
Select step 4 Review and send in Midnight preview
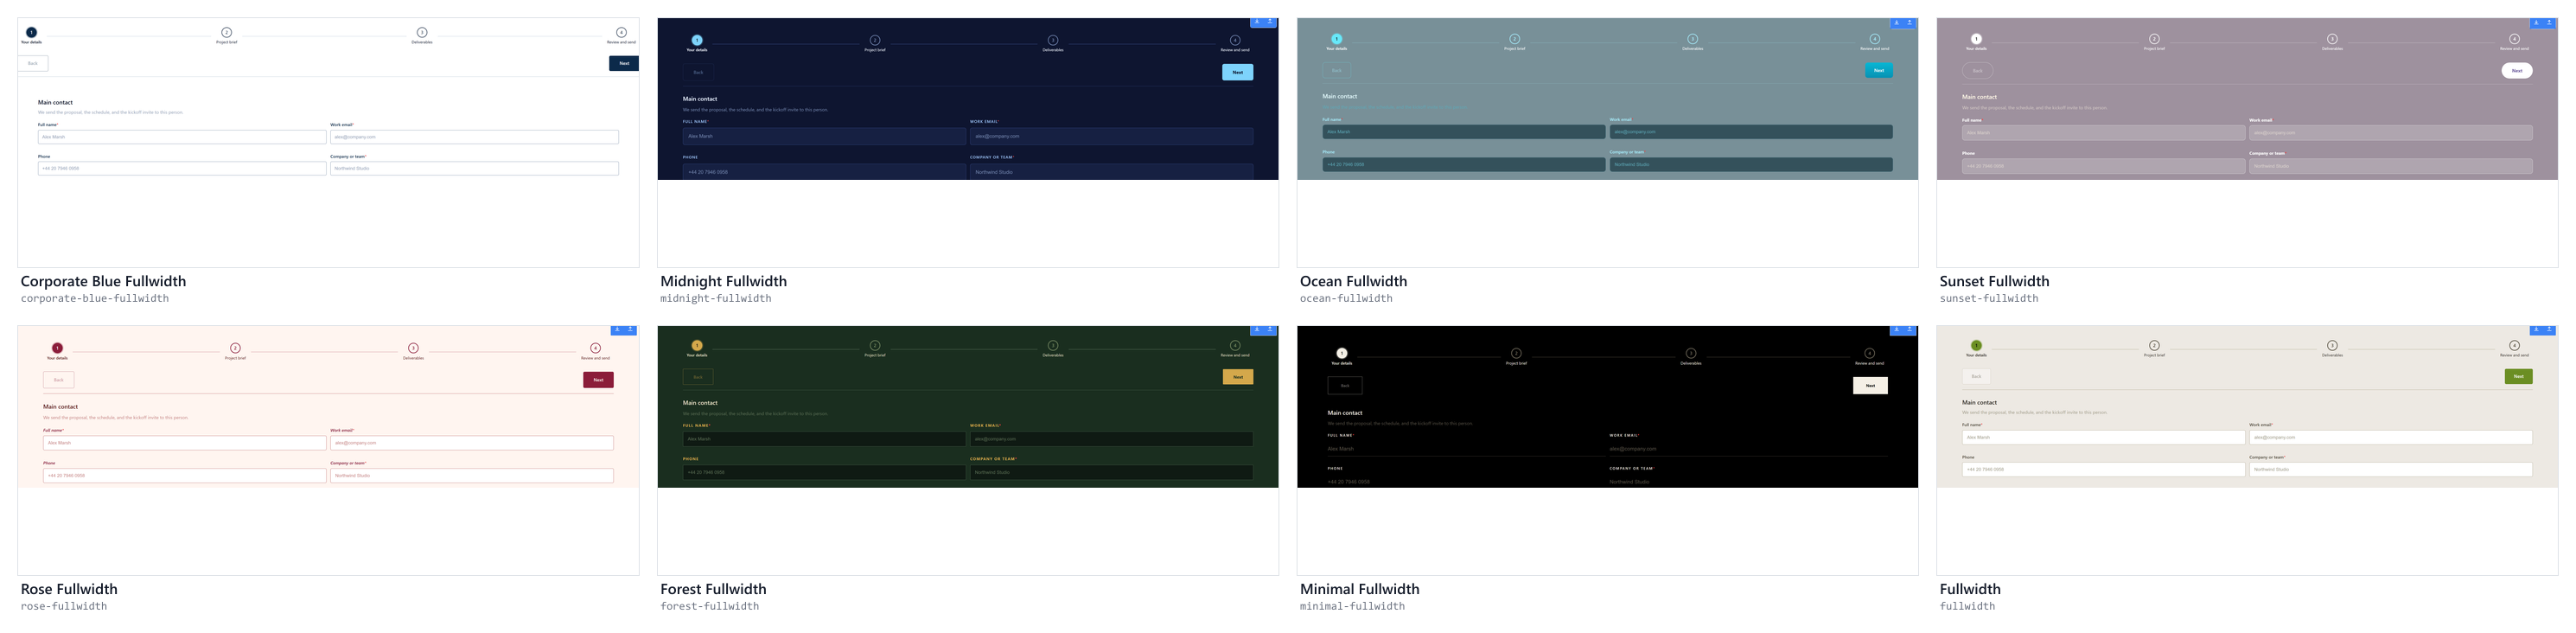tap(1235, 43)
